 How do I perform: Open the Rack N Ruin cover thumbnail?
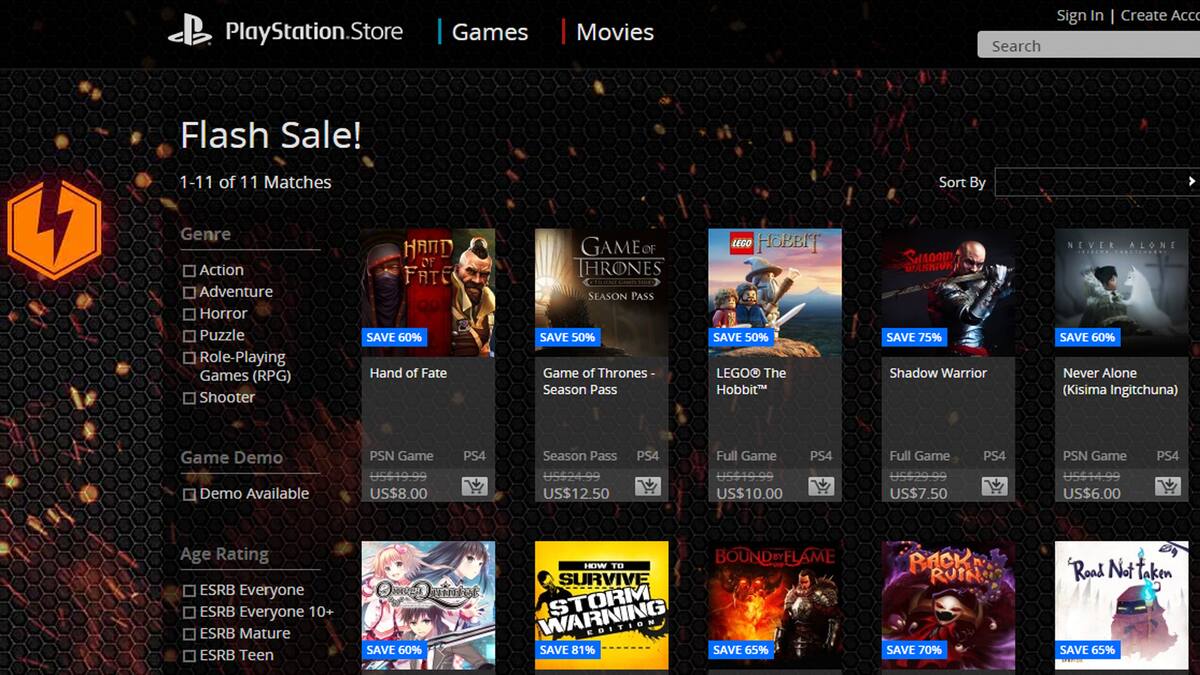[948, 605]
